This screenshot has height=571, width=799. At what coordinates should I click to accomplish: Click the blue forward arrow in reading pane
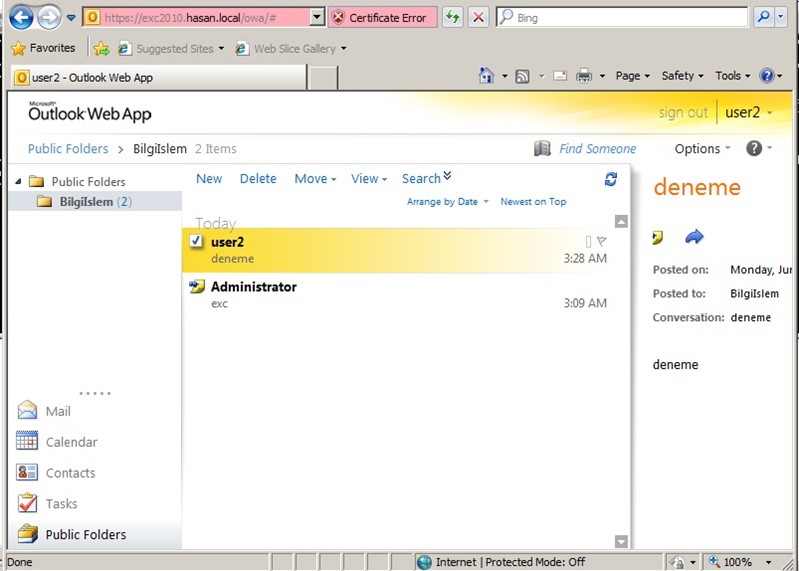694,237
